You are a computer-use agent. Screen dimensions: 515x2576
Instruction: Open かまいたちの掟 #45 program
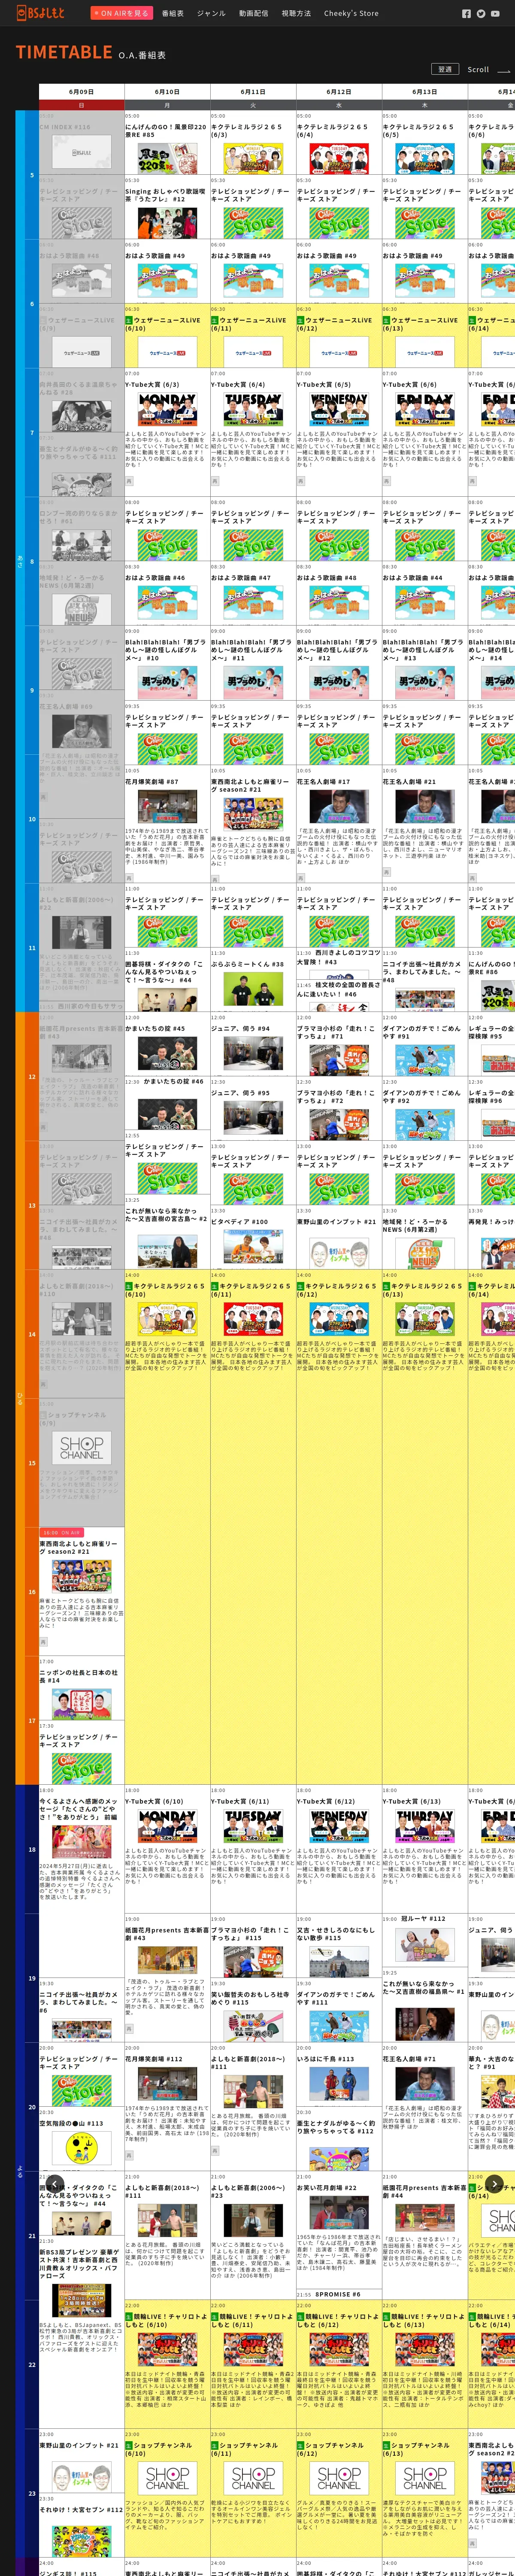tap(167, 1044)
